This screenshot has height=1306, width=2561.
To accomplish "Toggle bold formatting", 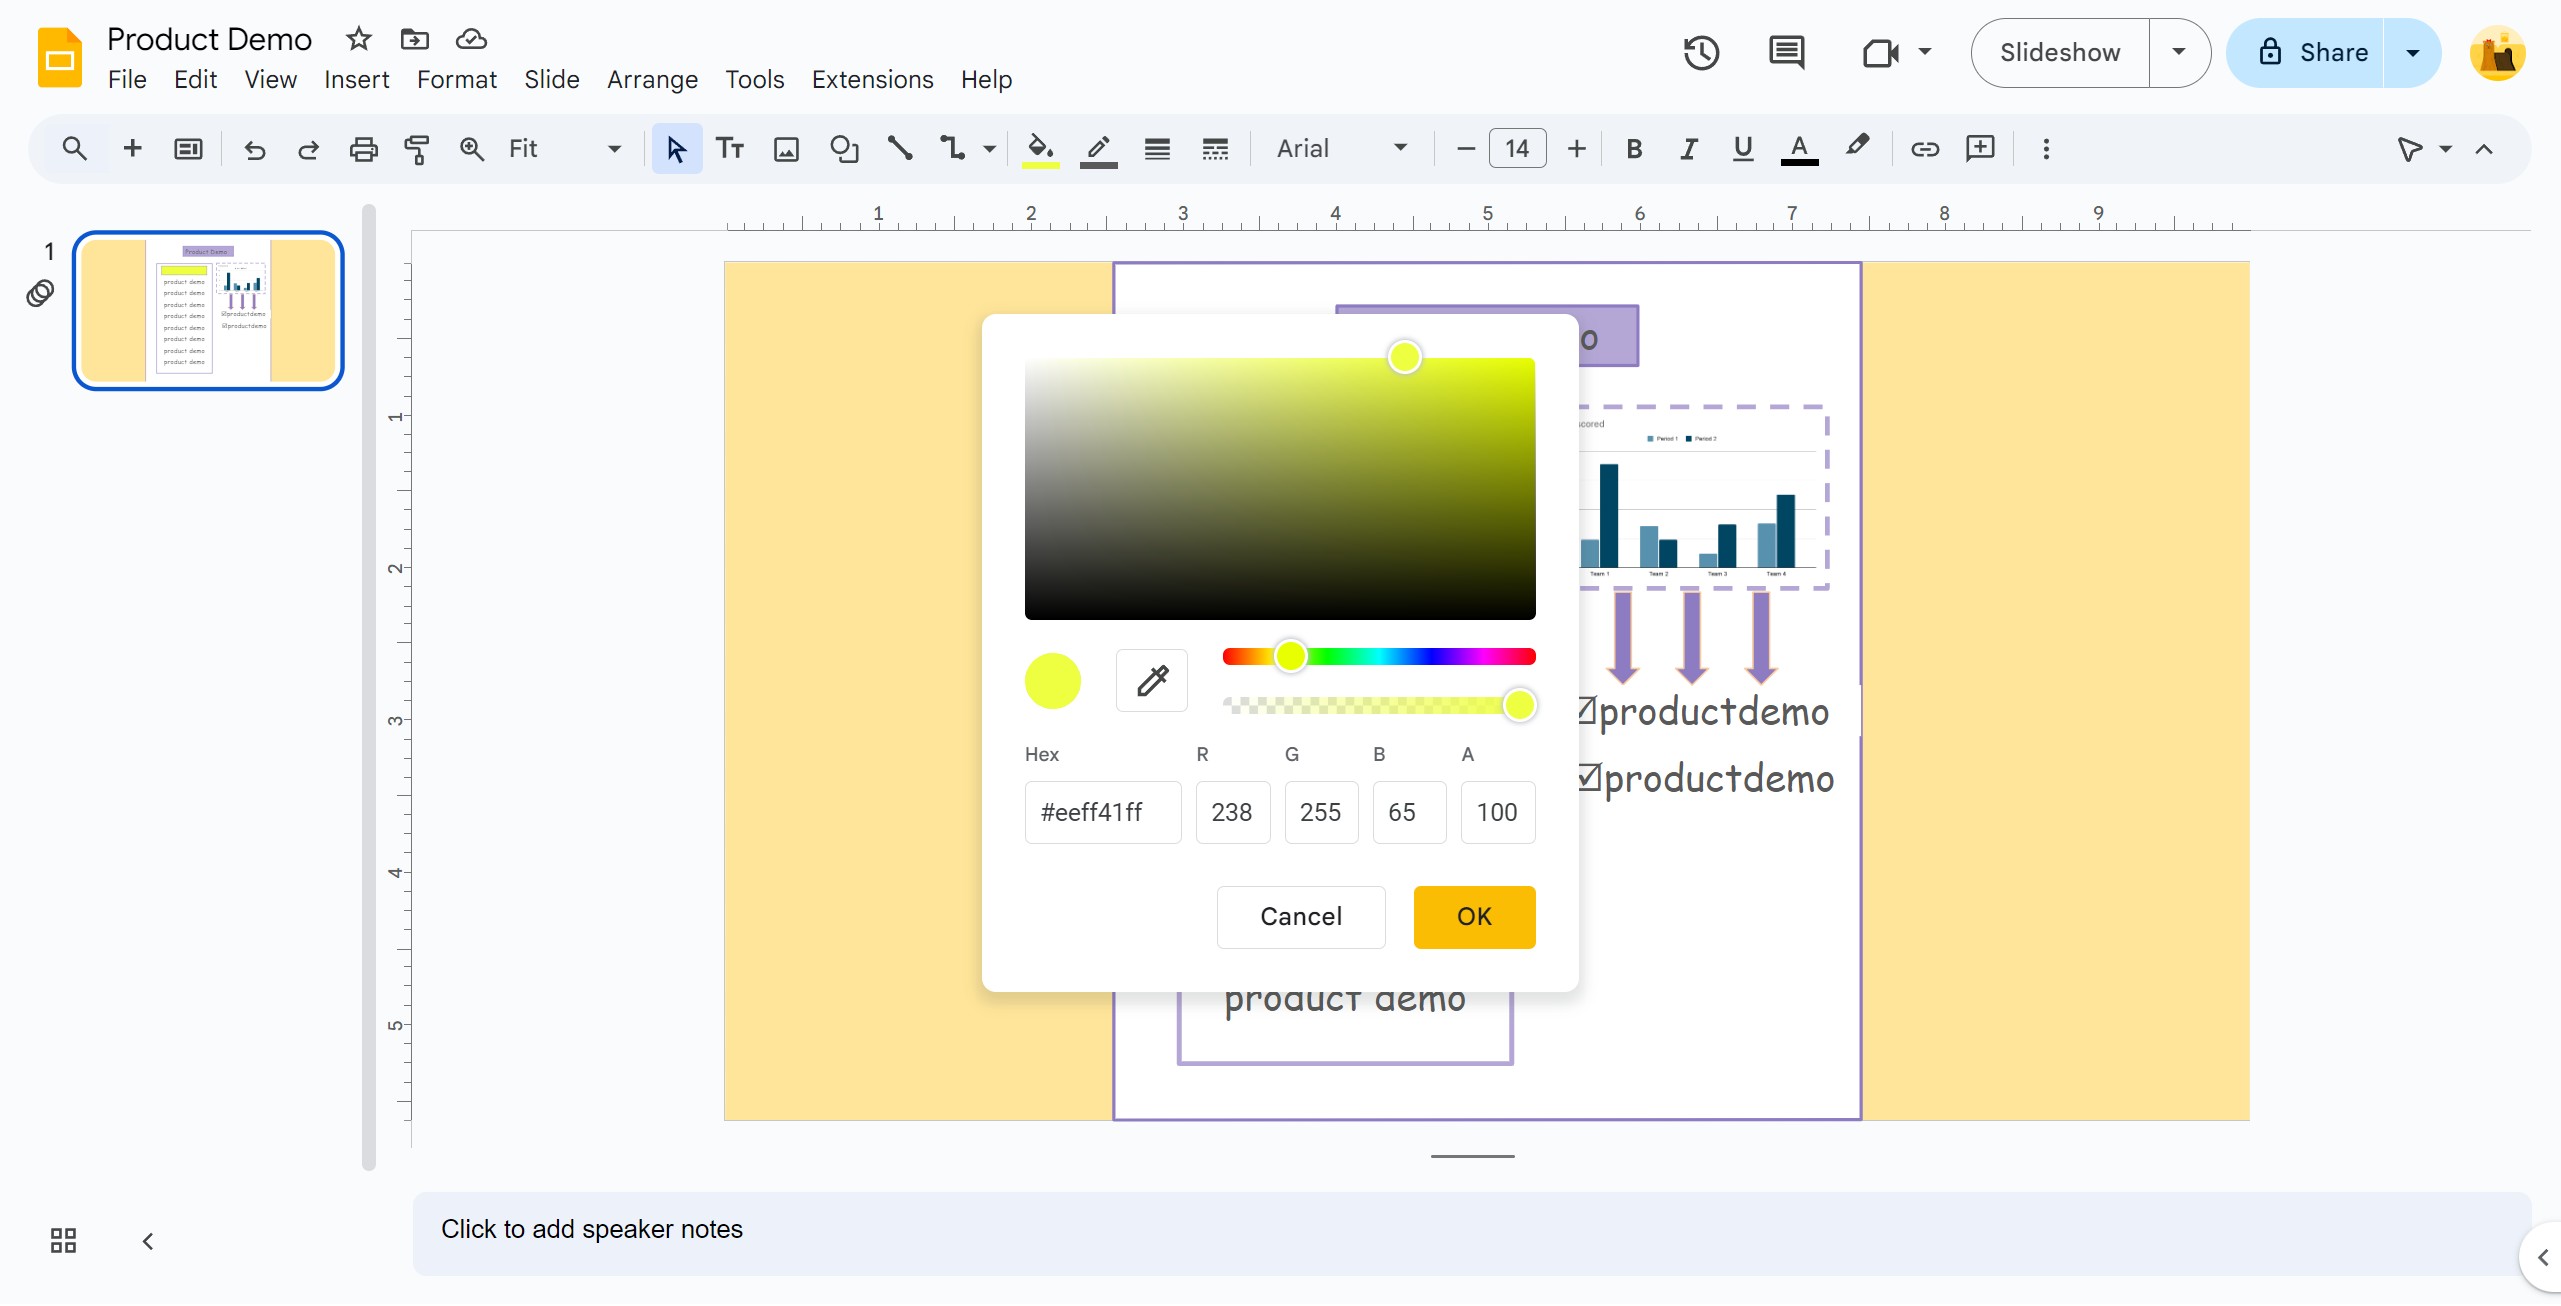I will 1634,149.
